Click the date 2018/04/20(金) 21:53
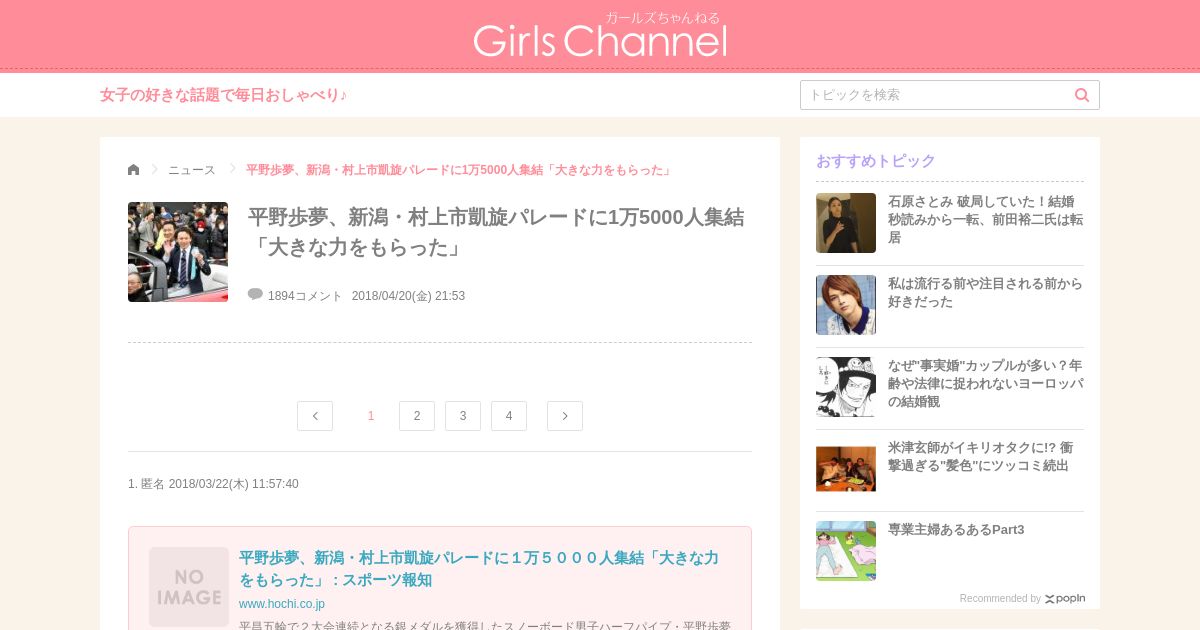1200x630 pixels. (x=408, y=296)
